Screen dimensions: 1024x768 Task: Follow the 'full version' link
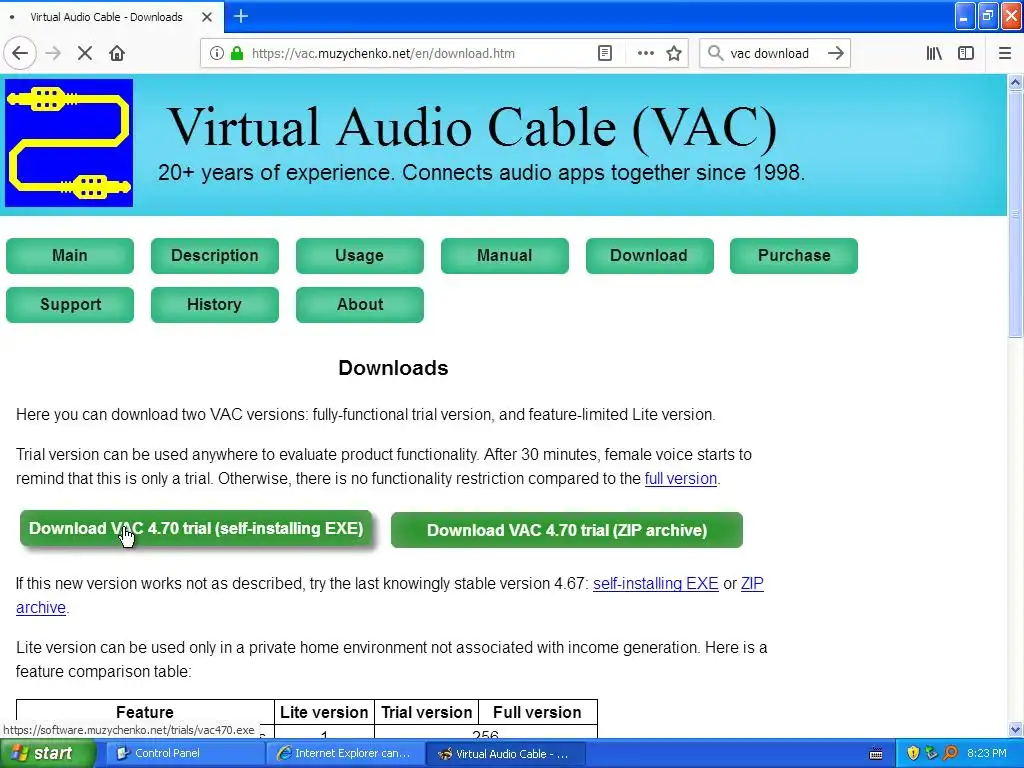680,479
